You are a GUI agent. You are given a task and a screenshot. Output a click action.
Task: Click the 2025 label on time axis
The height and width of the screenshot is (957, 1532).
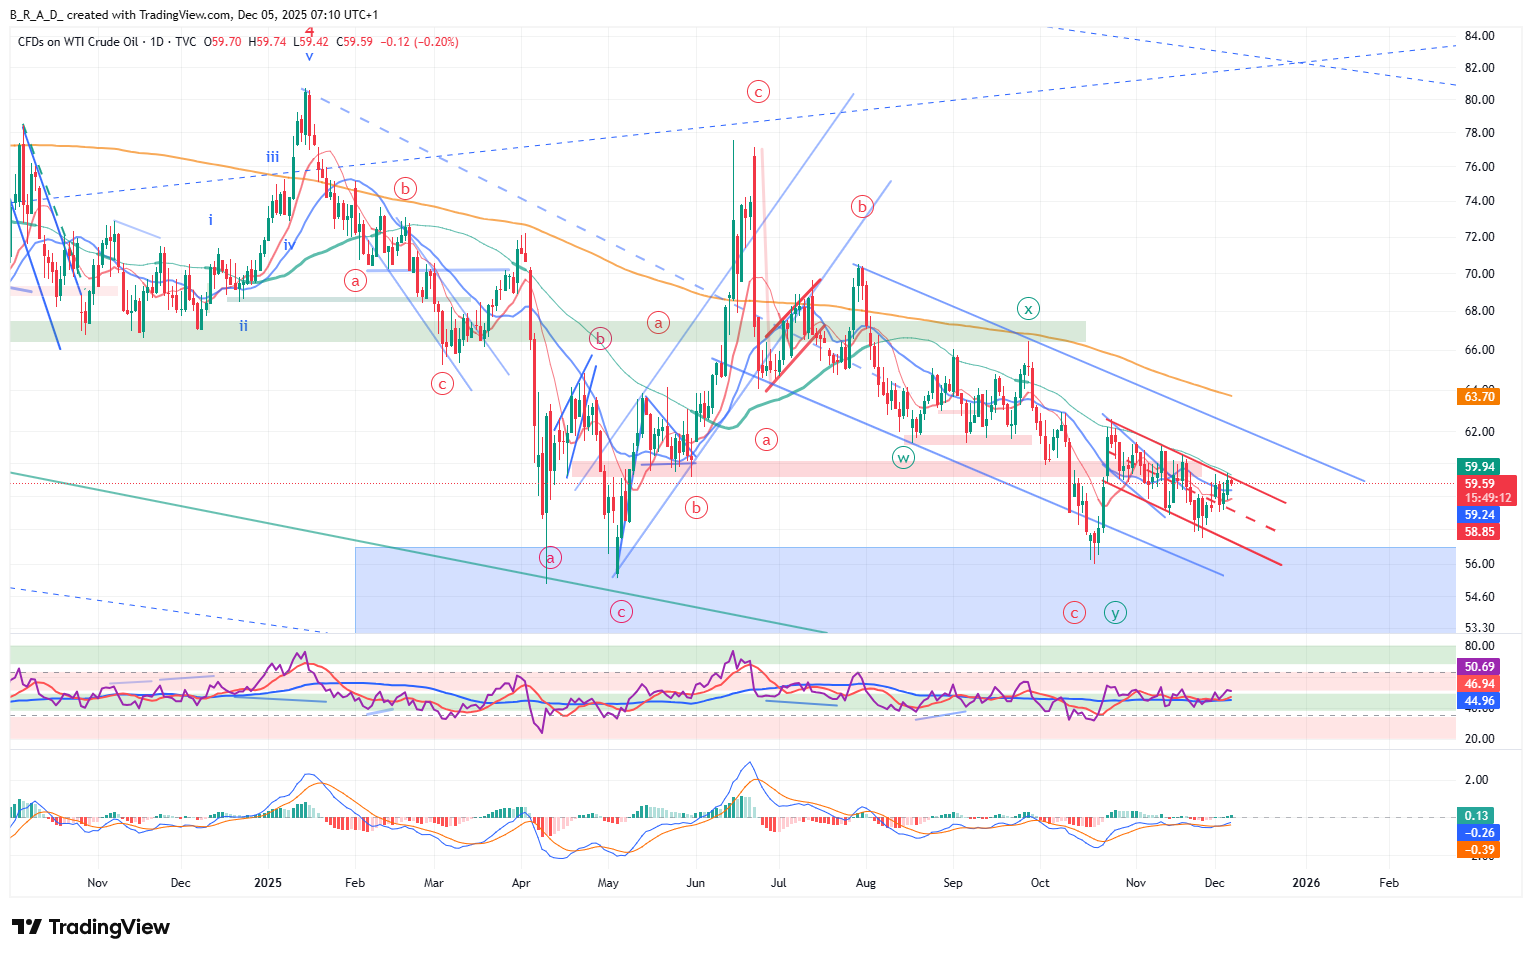pos(268,883)
